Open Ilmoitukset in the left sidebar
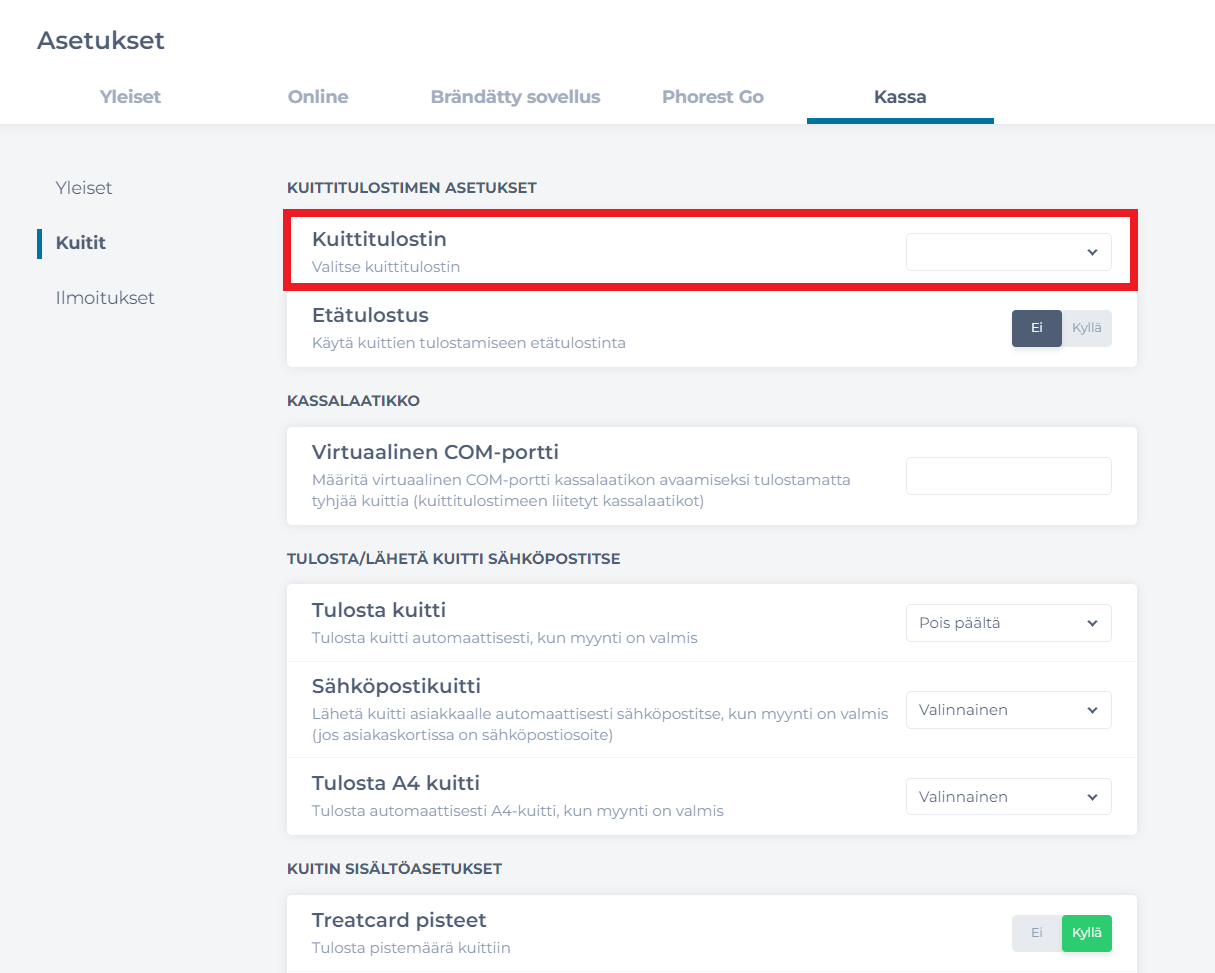Screen dimensions: 1215x973 point(105,298)
